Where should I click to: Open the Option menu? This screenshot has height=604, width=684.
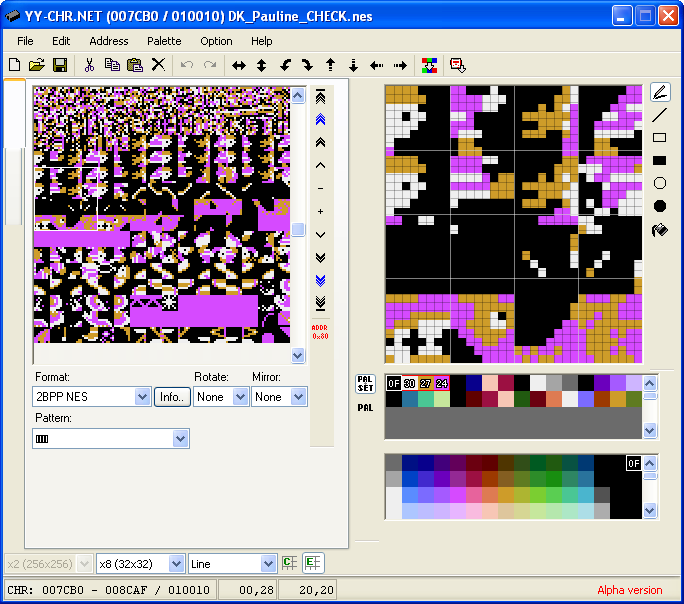click(216, 41)
